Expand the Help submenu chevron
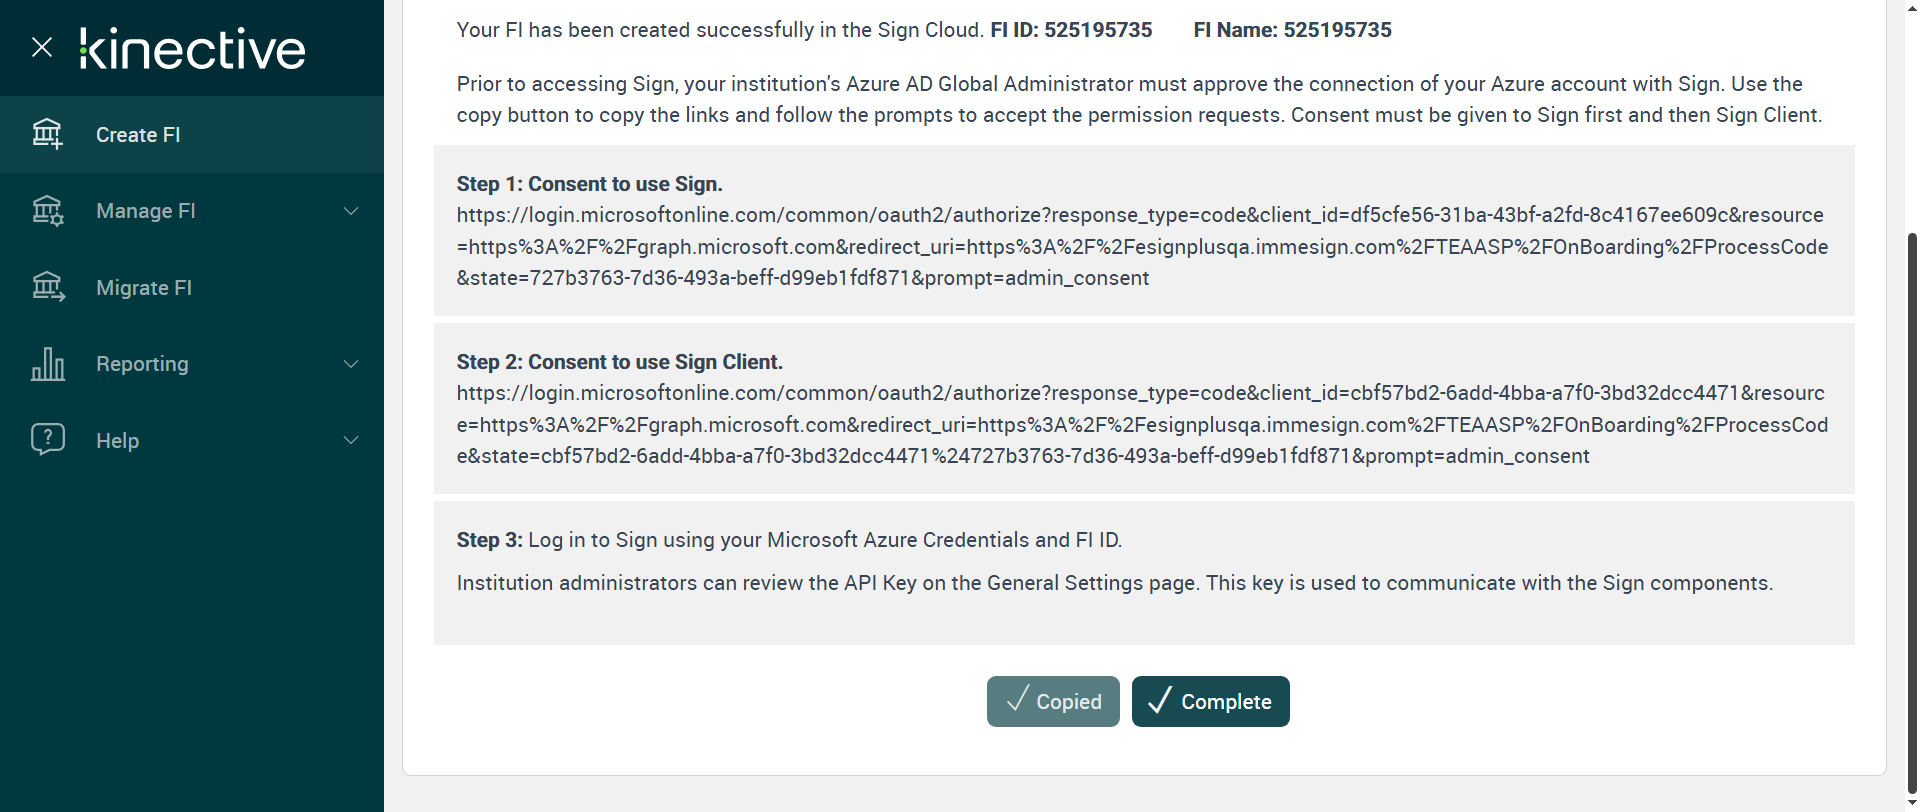 351,440
